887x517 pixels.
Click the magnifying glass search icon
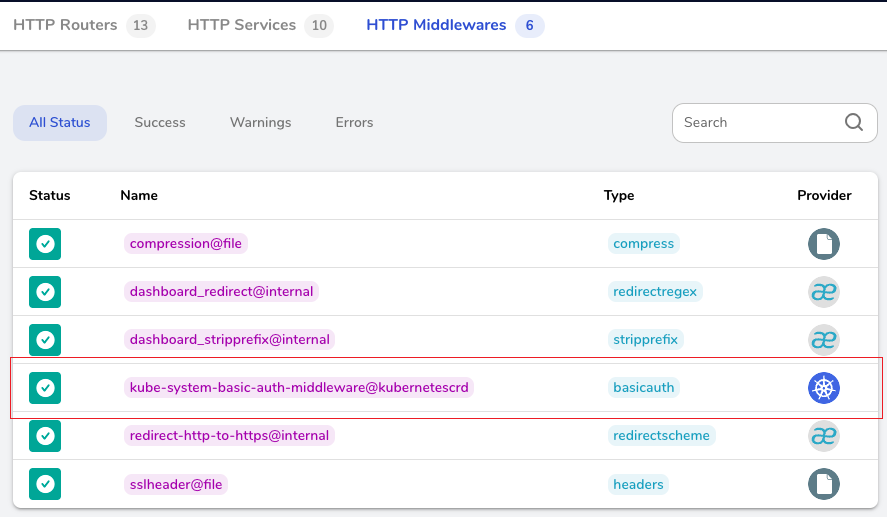(853, 123)
